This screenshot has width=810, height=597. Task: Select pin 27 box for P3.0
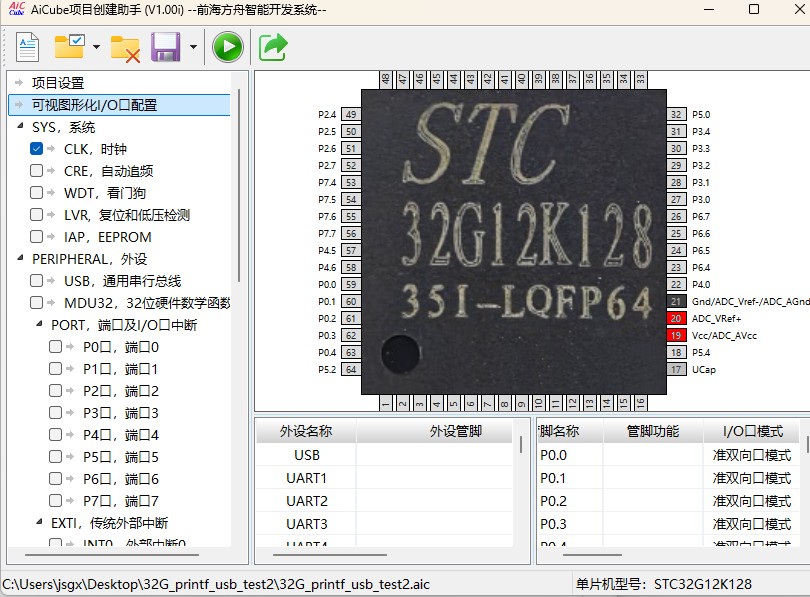676,199
